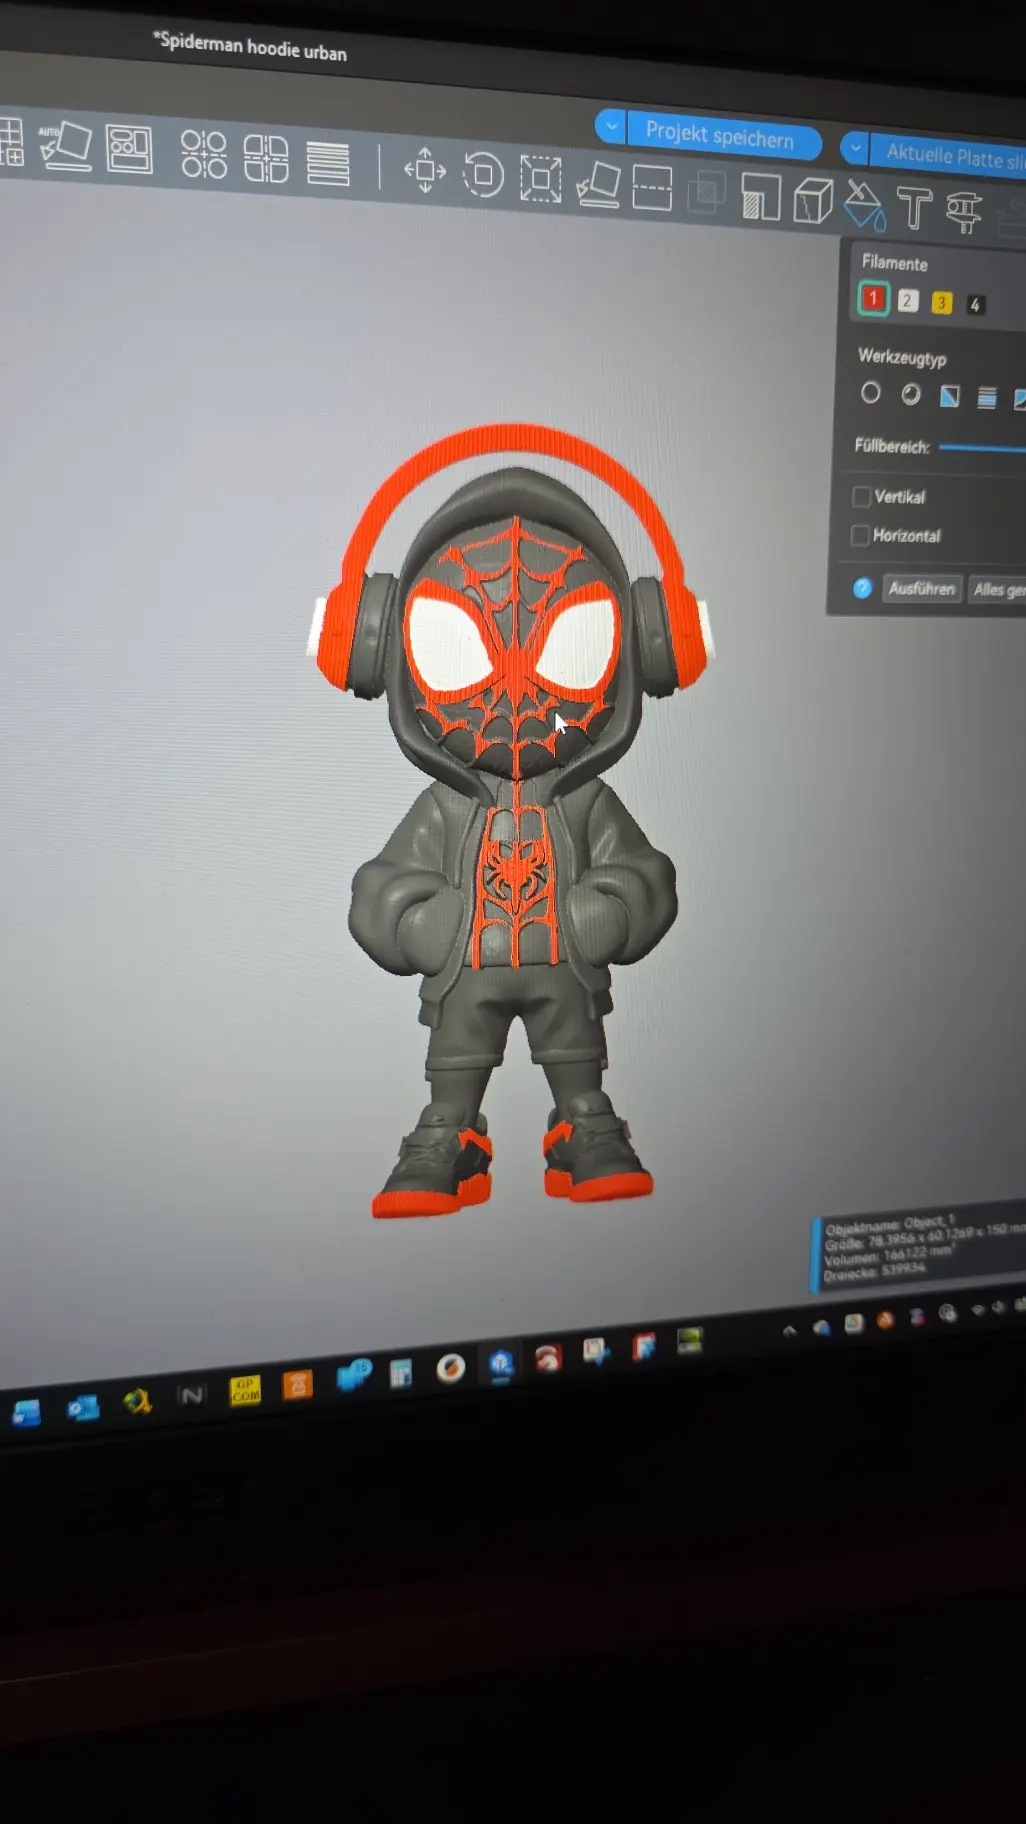Open the Cut tool
The height and width of the screenshot is (1824, 1026).
652,188
